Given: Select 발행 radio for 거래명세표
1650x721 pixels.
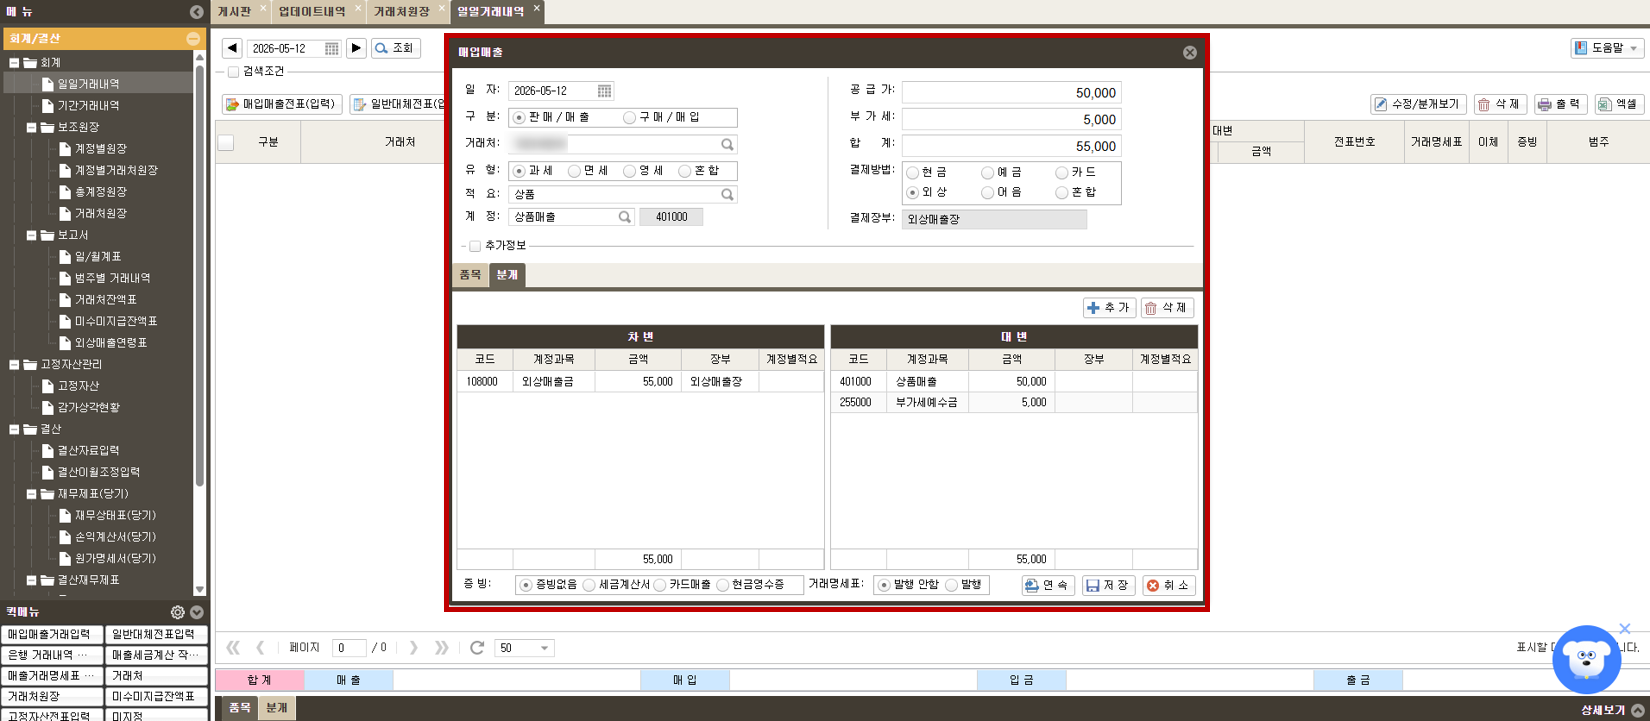Looking at the screenshot, I should coord(951,585).
